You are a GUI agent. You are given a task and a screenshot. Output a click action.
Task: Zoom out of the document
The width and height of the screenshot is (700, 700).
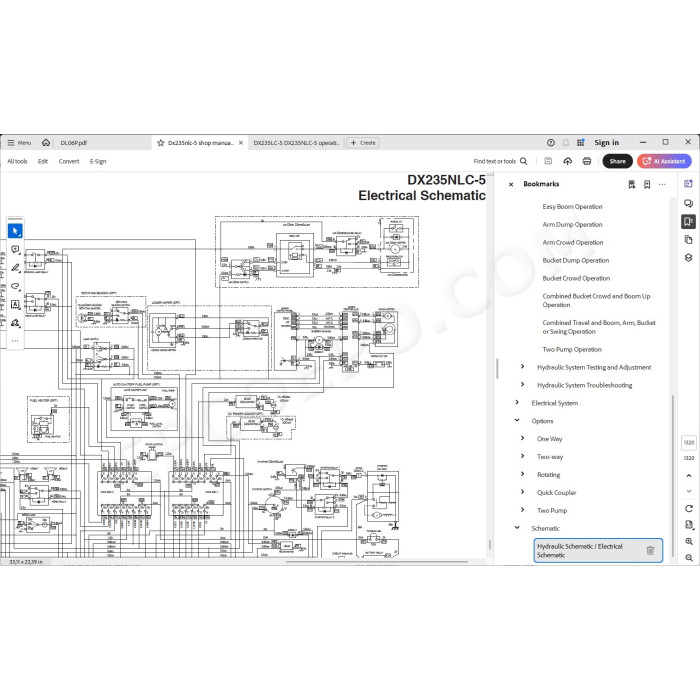689,558
